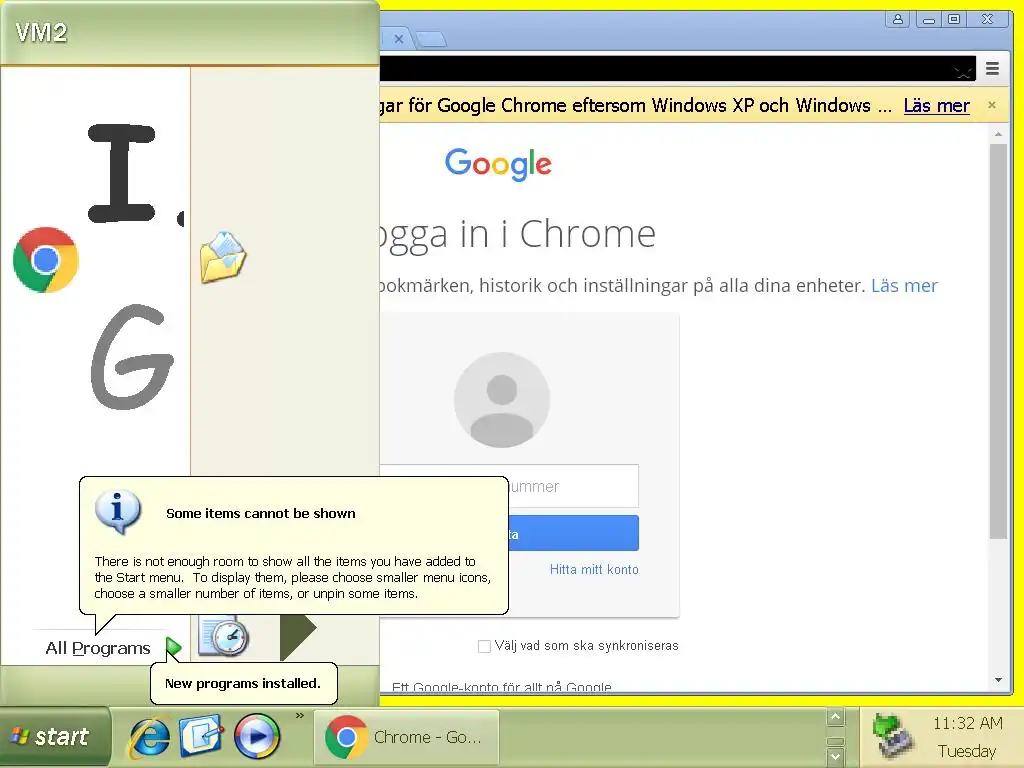Open a new Chrome tab
Screen dimensions: 1024x768
(x=431, y=39)
